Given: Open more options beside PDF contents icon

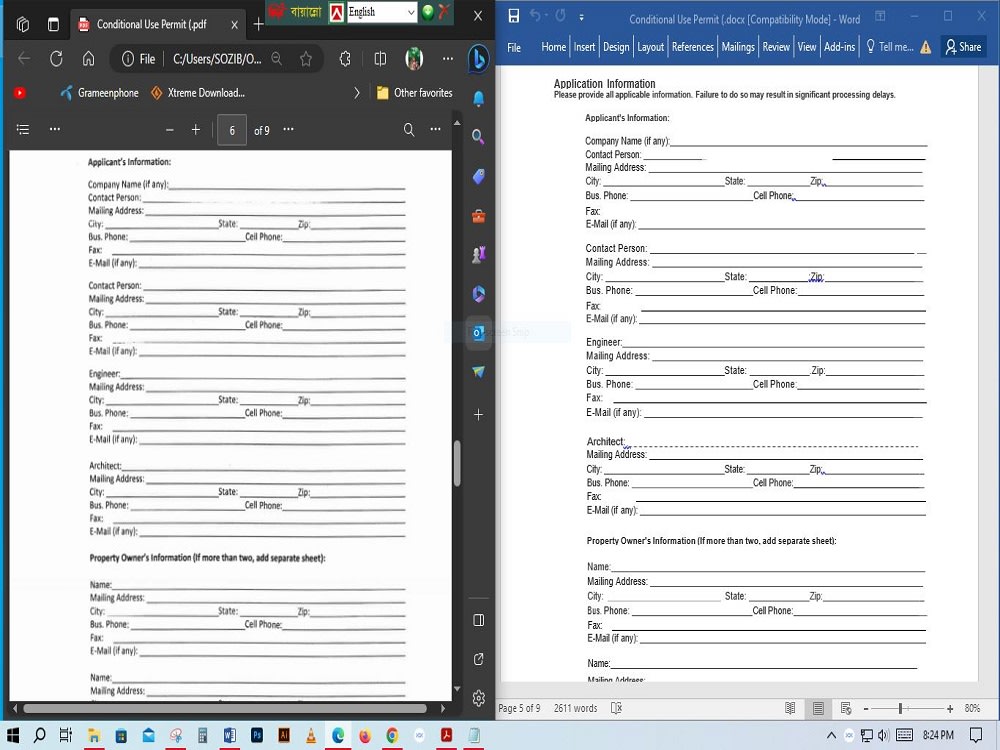Looking at the screenshot, I should tap(55, 129).
